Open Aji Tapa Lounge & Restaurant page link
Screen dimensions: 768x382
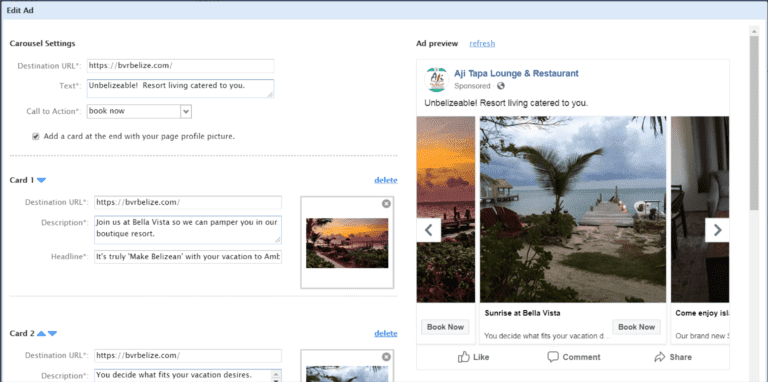click(516, 73)
